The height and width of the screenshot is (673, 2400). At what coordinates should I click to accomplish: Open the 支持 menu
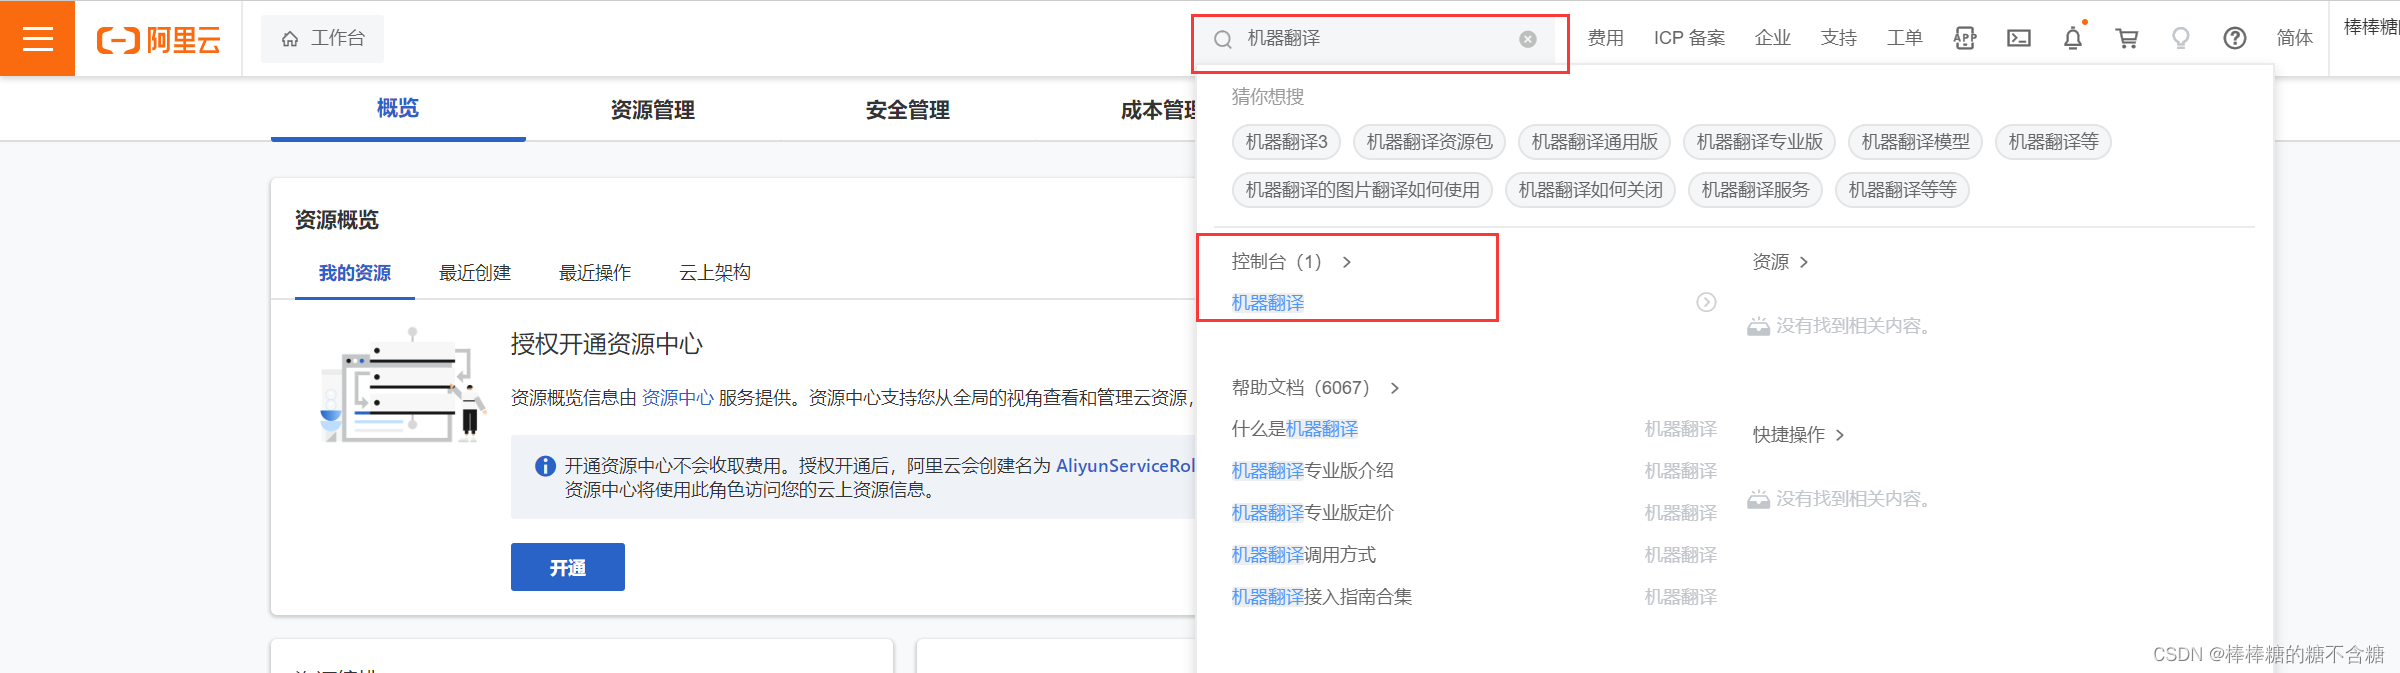(x=1838, y=38)
